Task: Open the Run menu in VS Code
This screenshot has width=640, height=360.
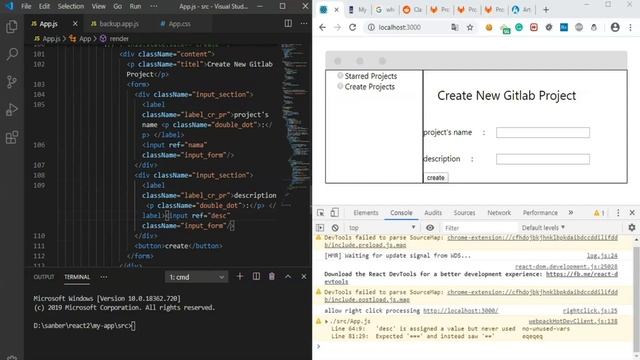Action: tap(135, 6)
